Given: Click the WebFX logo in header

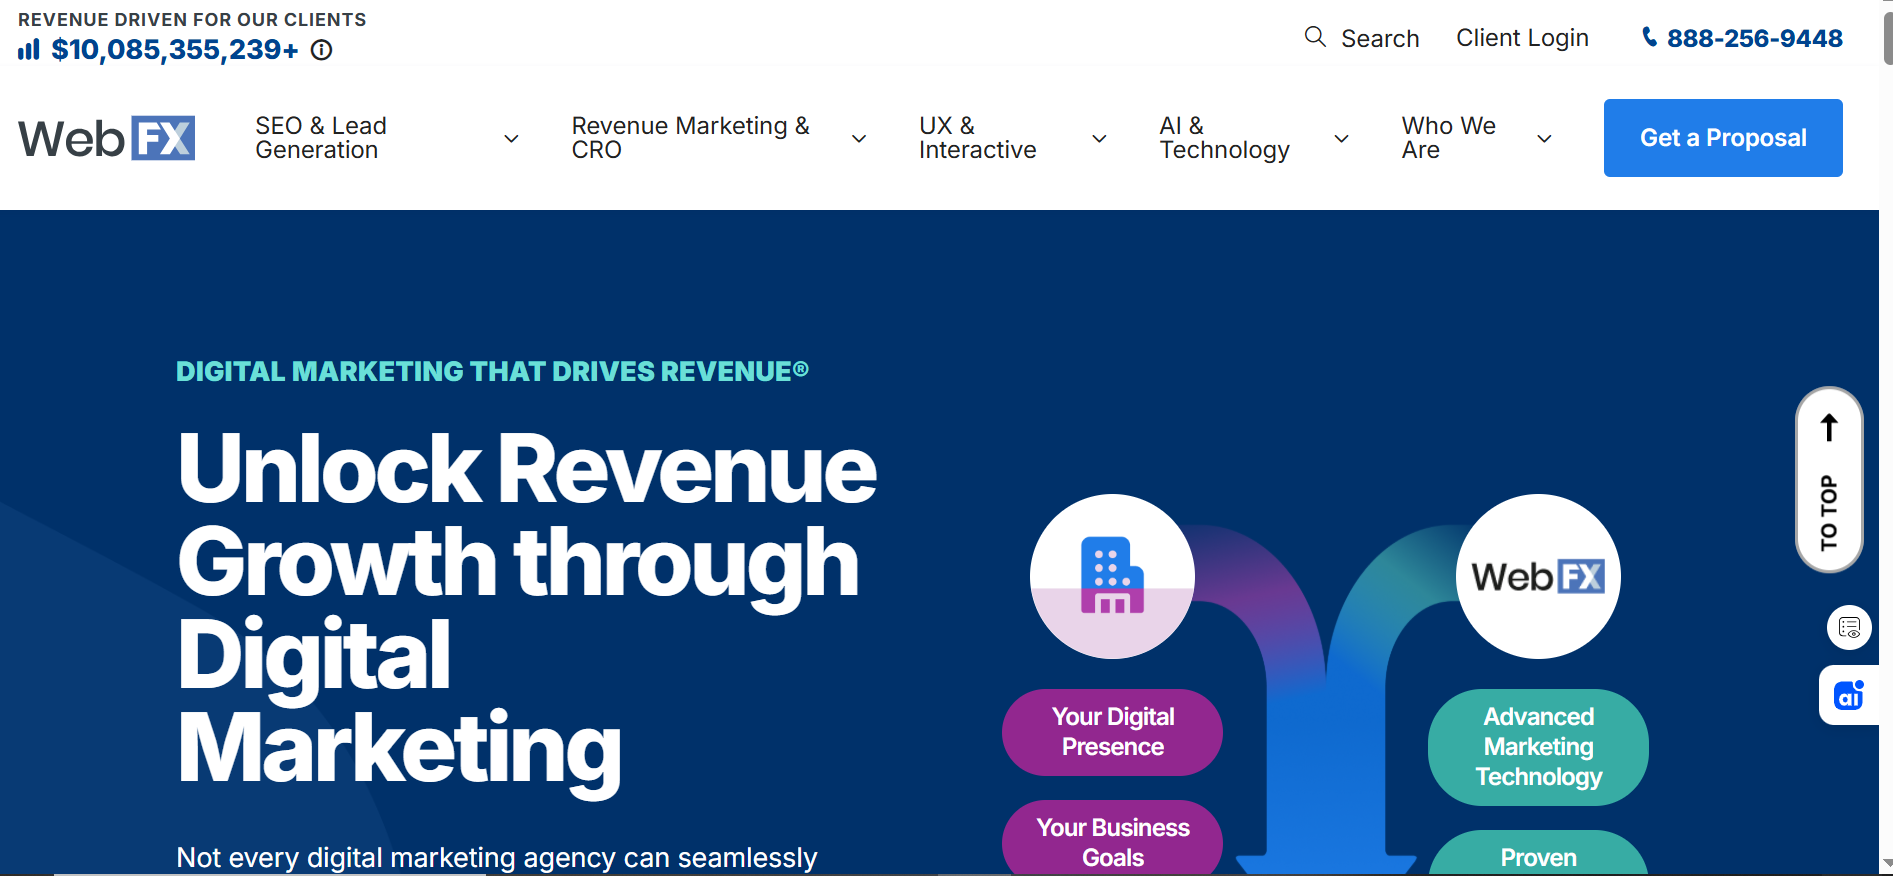Looking at the screenshot, I should coord(107,138).
